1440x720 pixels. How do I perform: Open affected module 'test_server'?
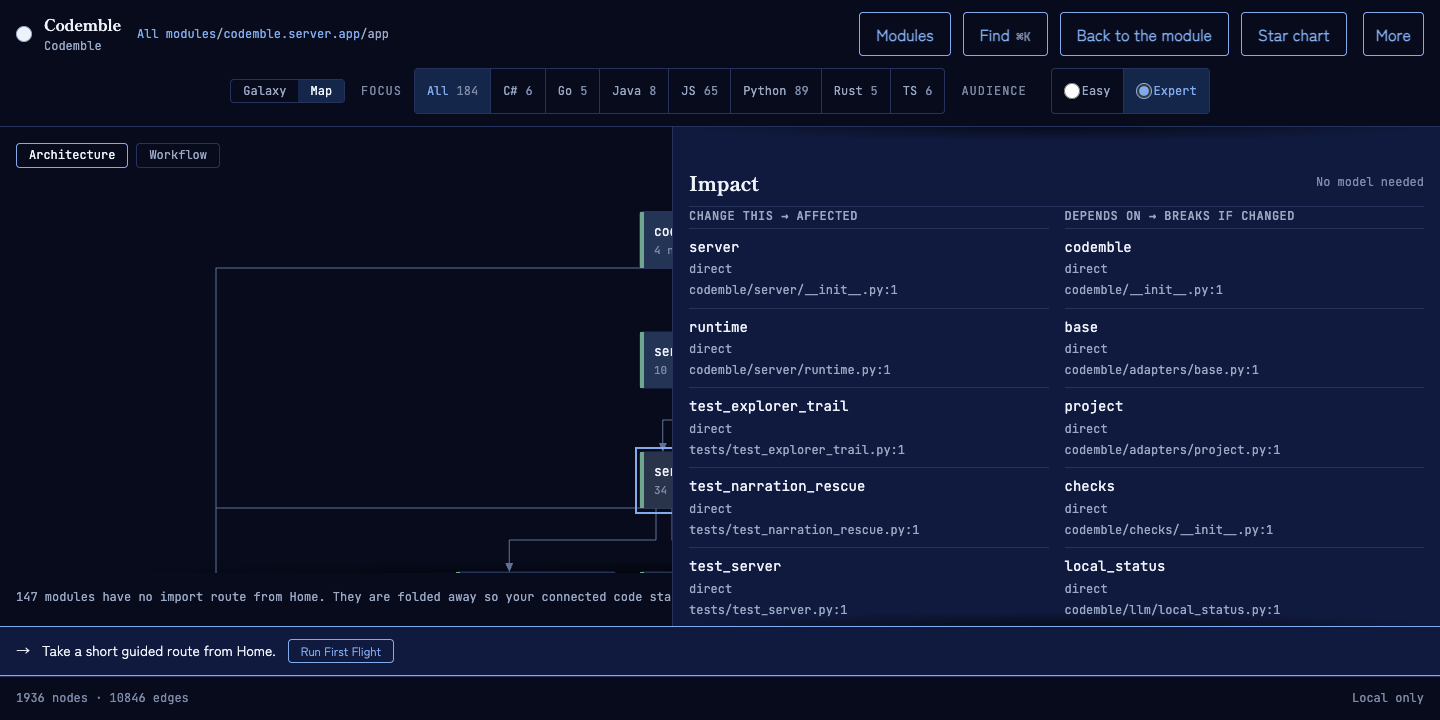point(735,566)
